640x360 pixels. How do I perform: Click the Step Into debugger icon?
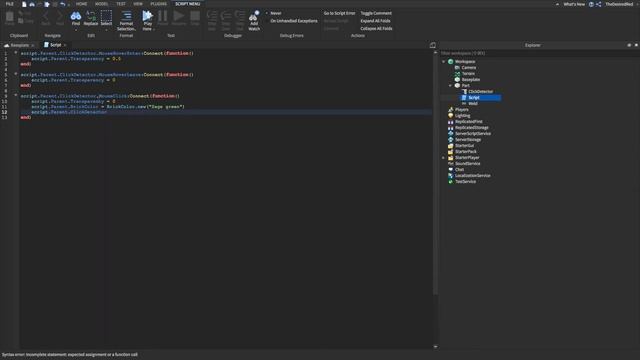tap(212, 16)
